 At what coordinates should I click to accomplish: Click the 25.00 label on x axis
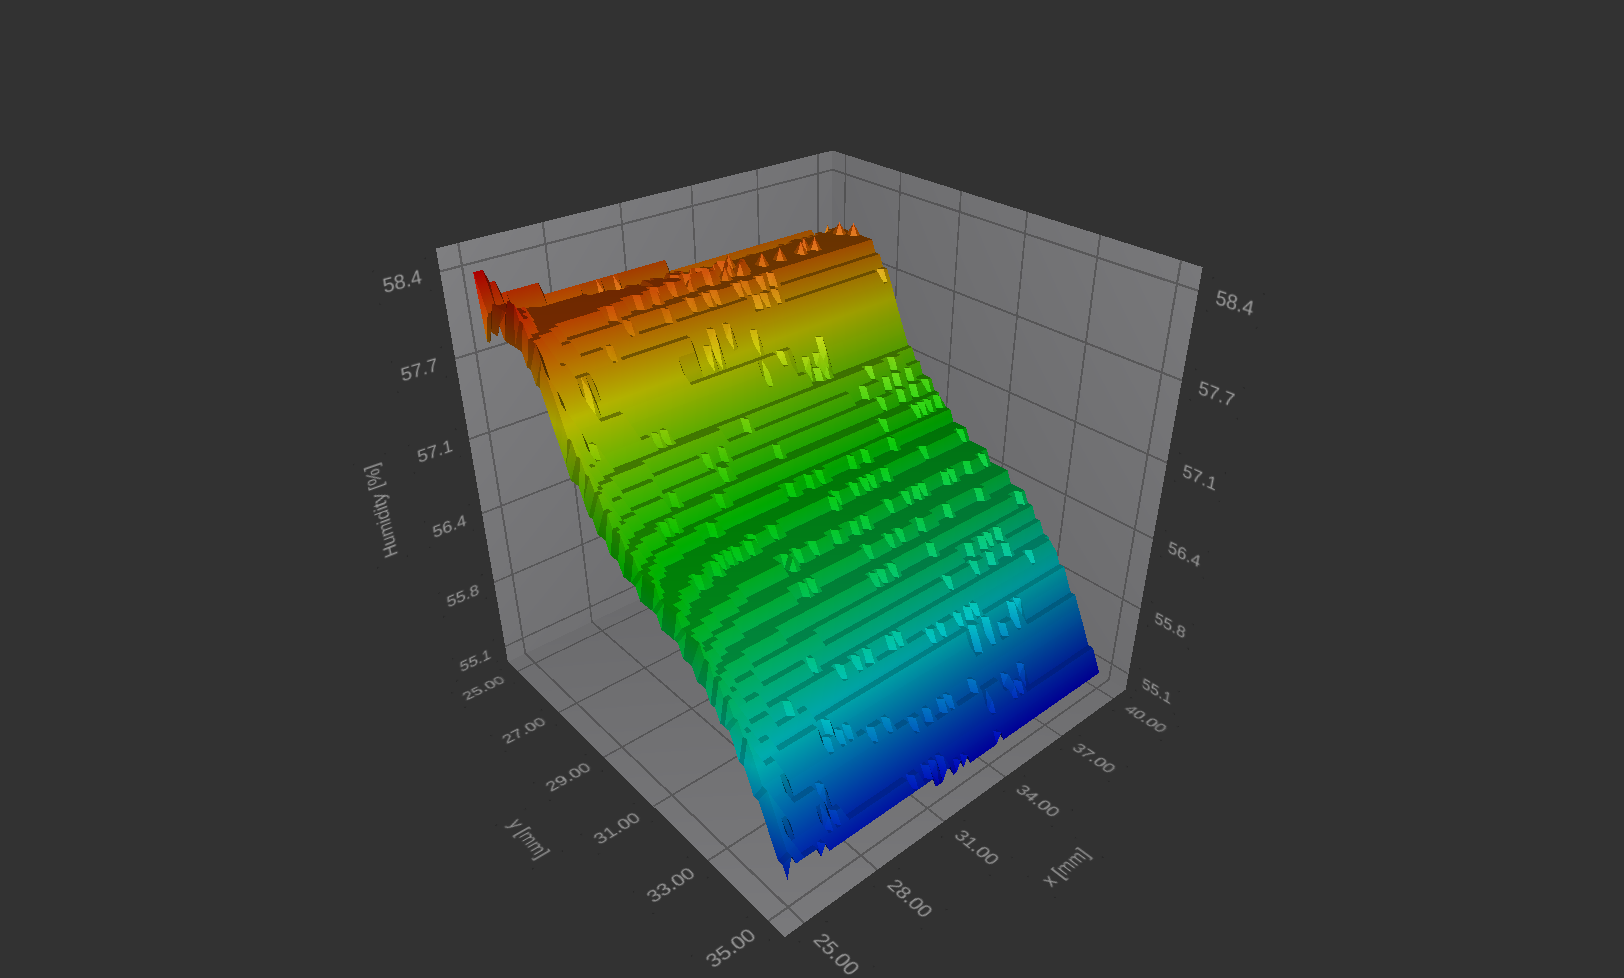[x=835, y=954]
